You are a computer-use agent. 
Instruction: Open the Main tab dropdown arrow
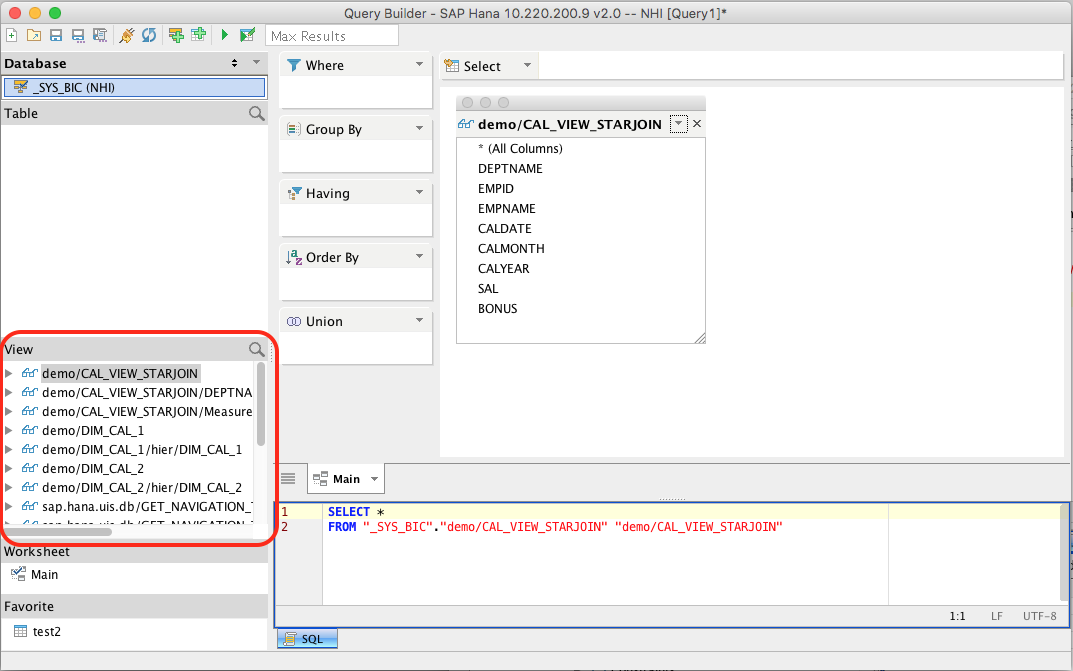coord(374,479)
